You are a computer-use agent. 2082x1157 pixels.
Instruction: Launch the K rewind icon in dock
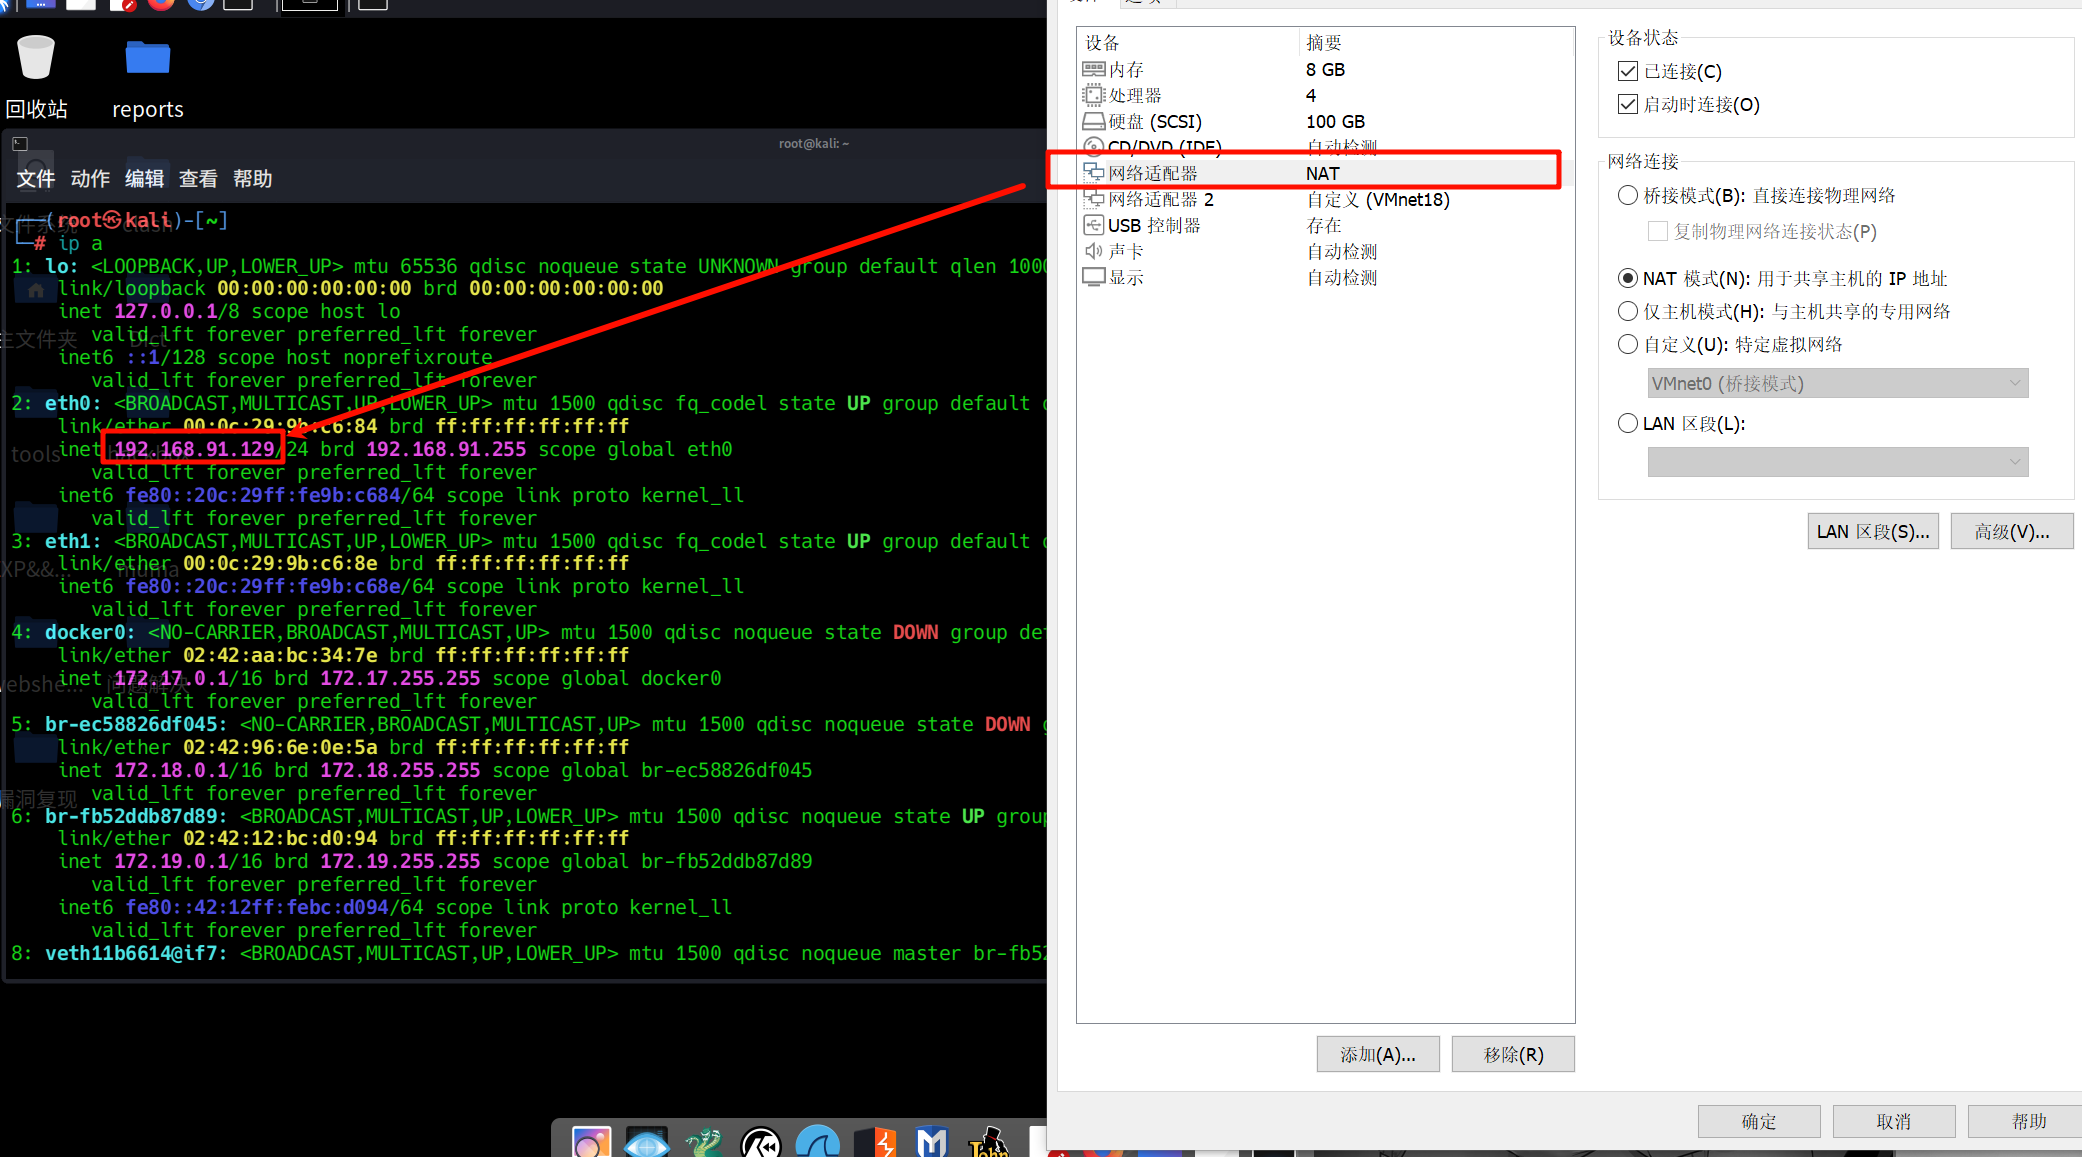761,1141
